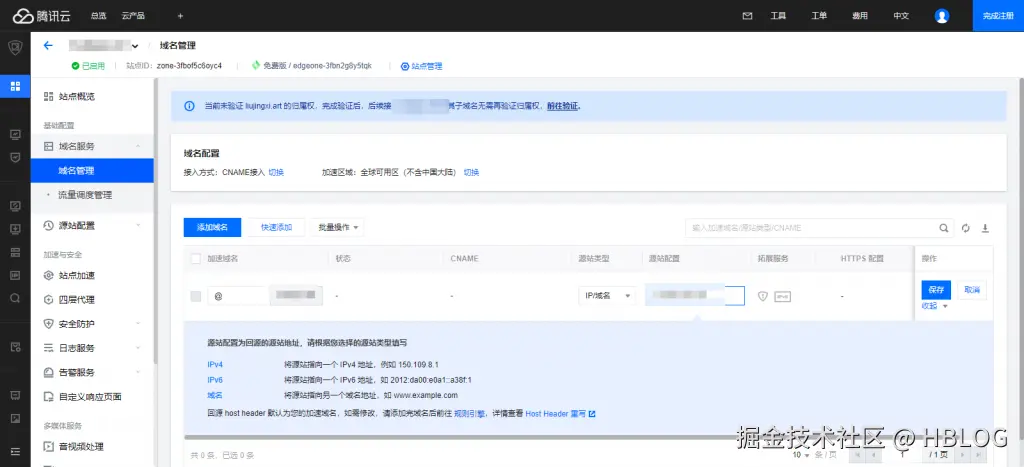Click the origin address input field
Viewport: 1024px width, 467px height.
pos(695,296)
